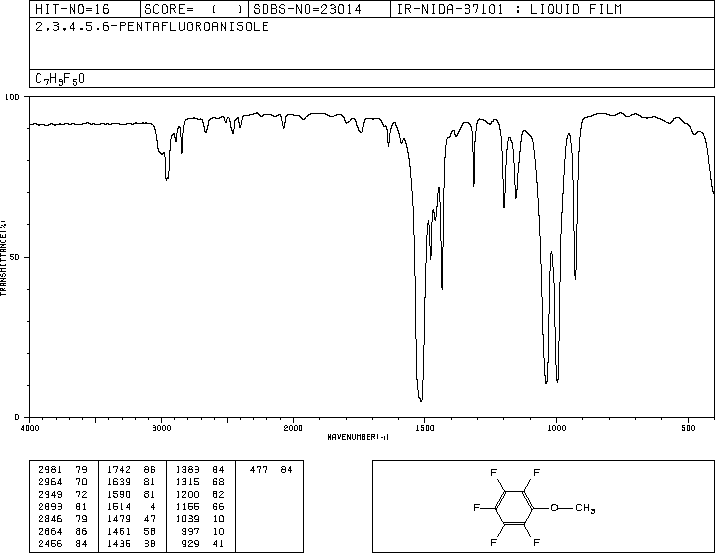Screen dimensions: 715x553
Task: Click the 100 tick label on y-axis
Action: 12,97
